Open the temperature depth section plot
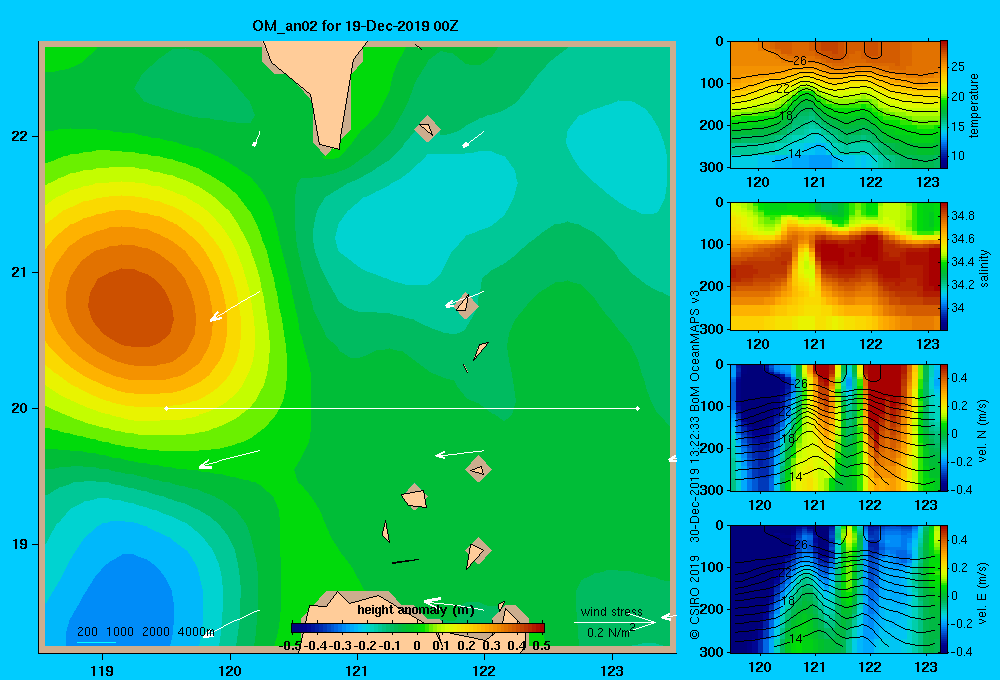This screenshot has width=1000, height=680. [835, 105]
